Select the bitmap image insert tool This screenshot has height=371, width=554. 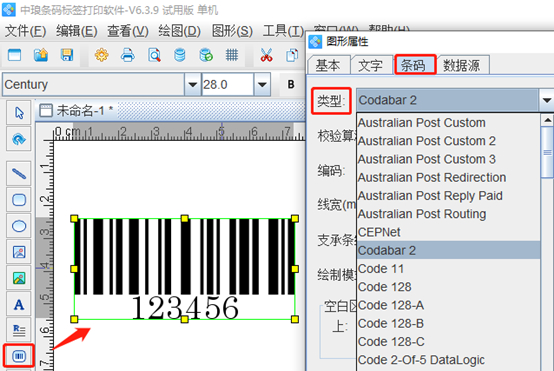pyautogui.click(x=19, y=252)
